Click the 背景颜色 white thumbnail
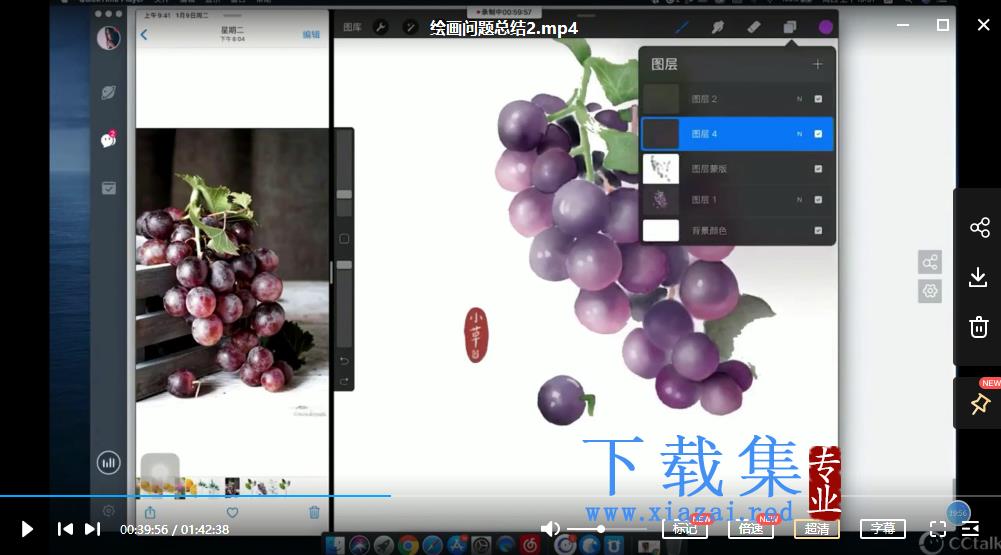1001x555 pixels. pyautogui.click(x=661, y=230)
